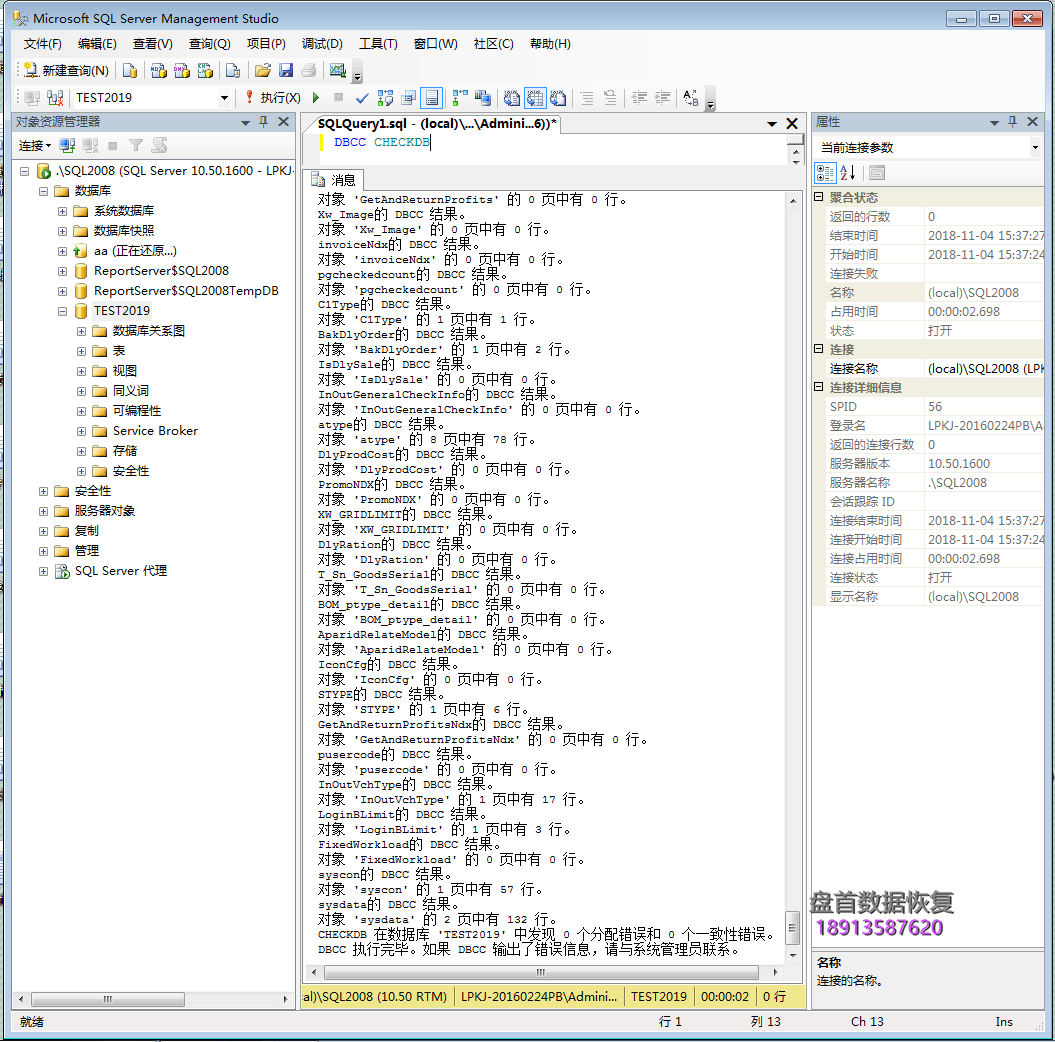This screenshot has width=1055, height=1042.
Task: Open the 帮助(H) menu
Action: pyautogui.click(x=550, y=44)
